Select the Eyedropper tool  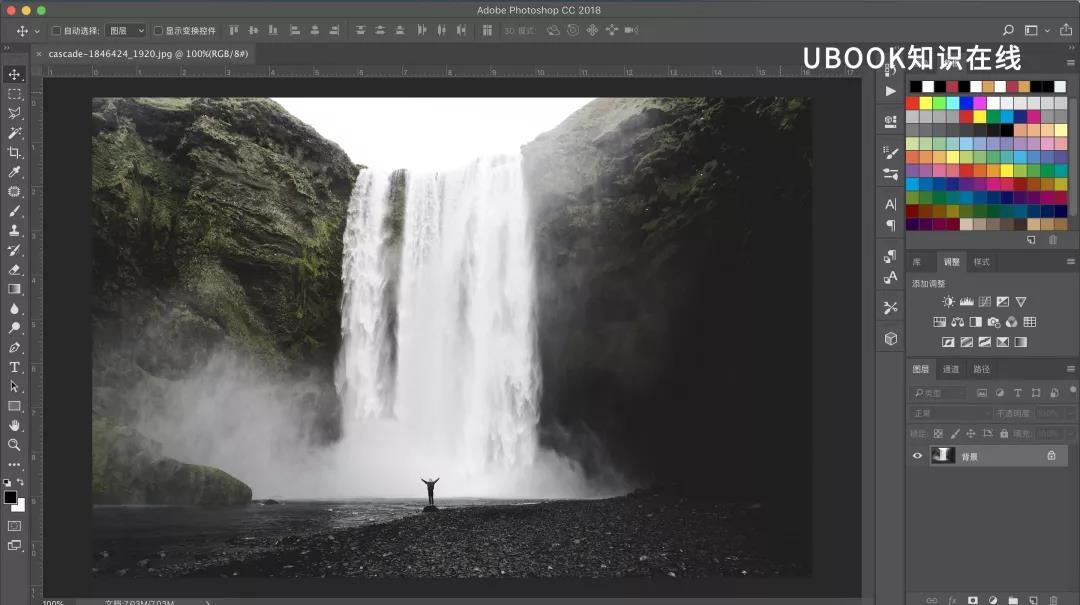coord(14,172)
